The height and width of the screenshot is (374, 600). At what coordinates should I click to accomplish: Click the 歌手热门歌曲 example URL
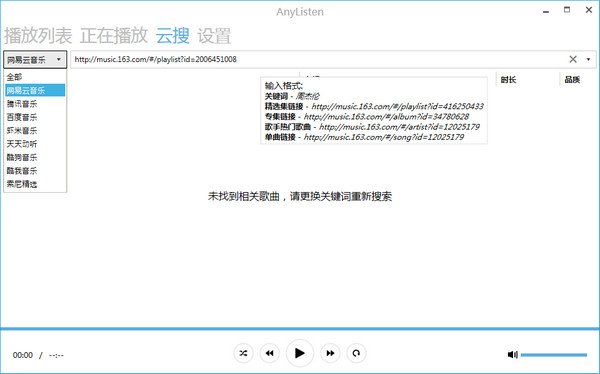coord(399,127)
